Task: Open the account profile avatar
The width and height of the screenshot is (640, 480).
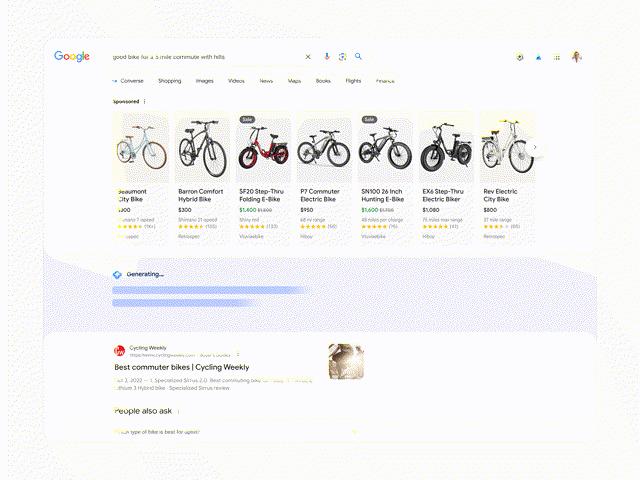Action: [x=576, y=57]
